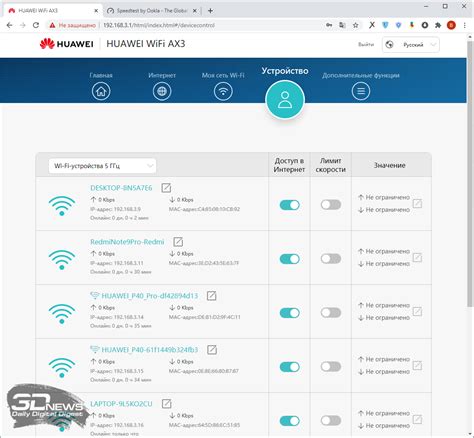Edit speed limit values for LAPTOP-9L5KO2CU
474x438 pixels.
click(x=417, y=419)
